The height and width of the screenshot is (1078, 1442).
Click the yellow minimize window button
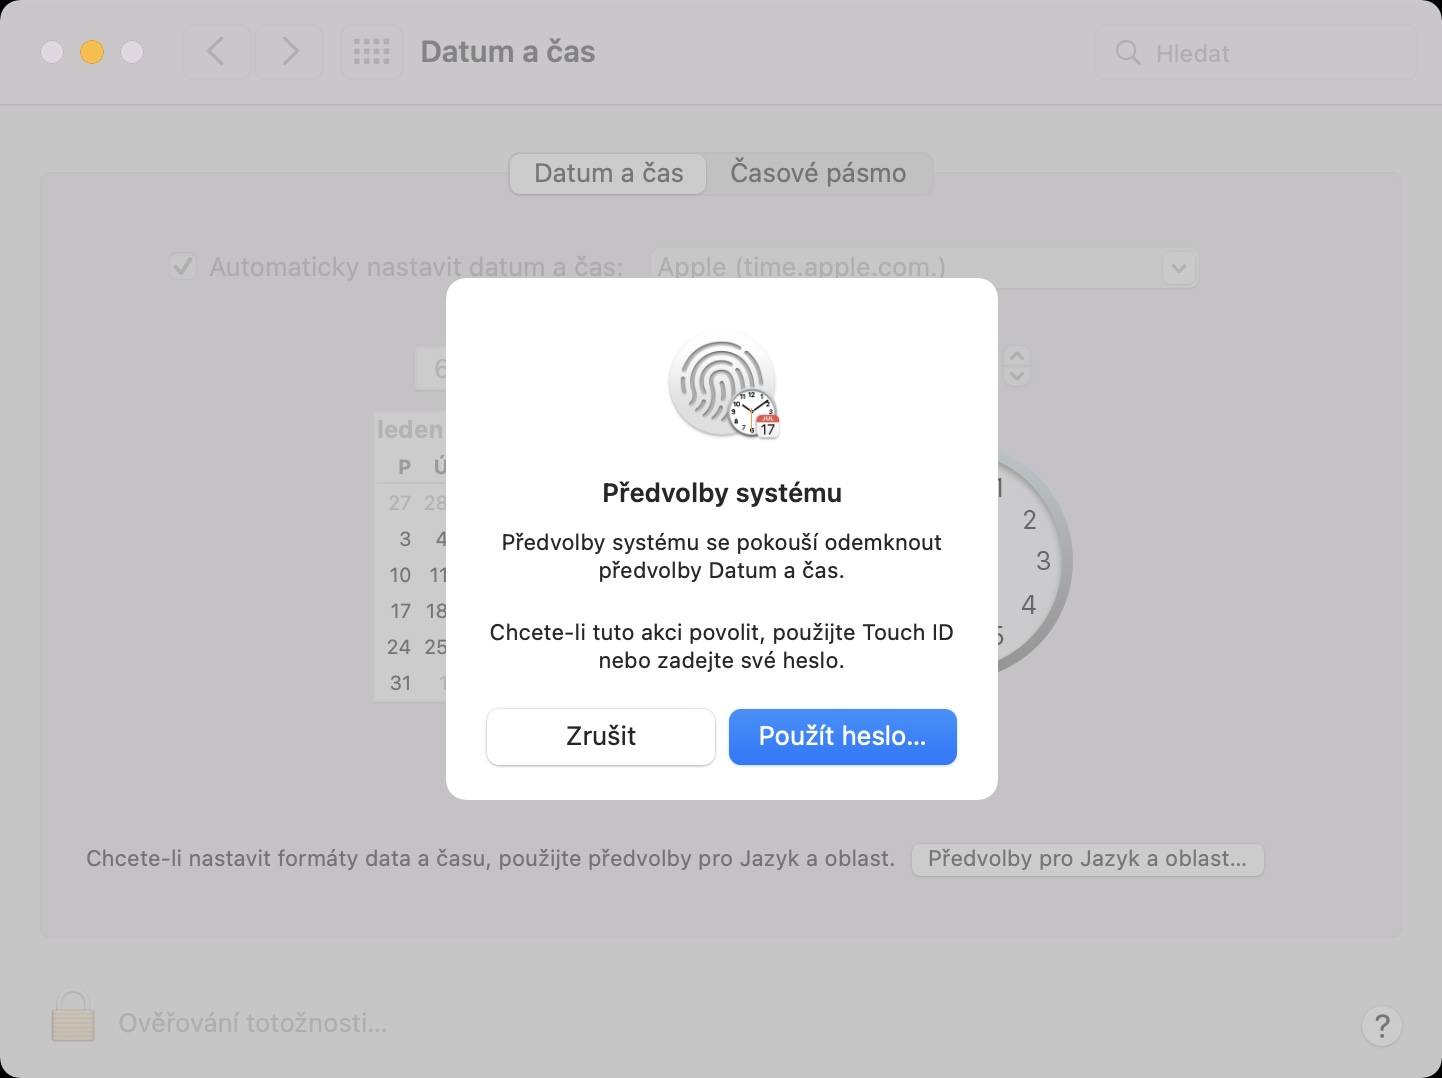pos(92,52)
